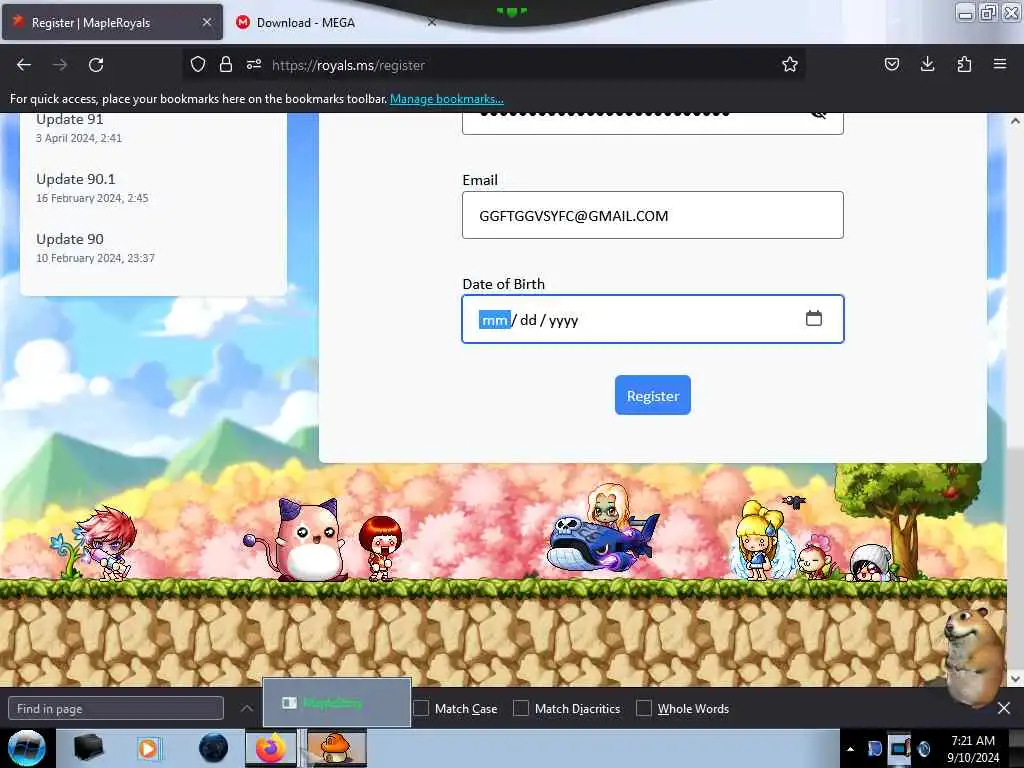
Task: Click the Email input field
Action: (x=652, y=215)
